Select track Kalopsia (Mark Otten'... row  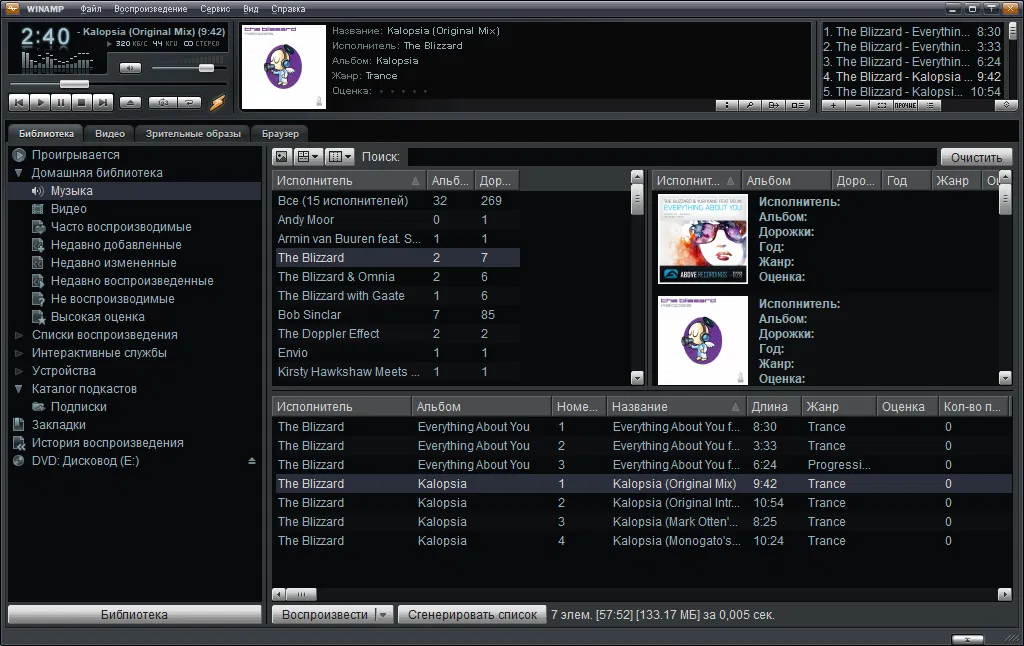coord(642,522)
